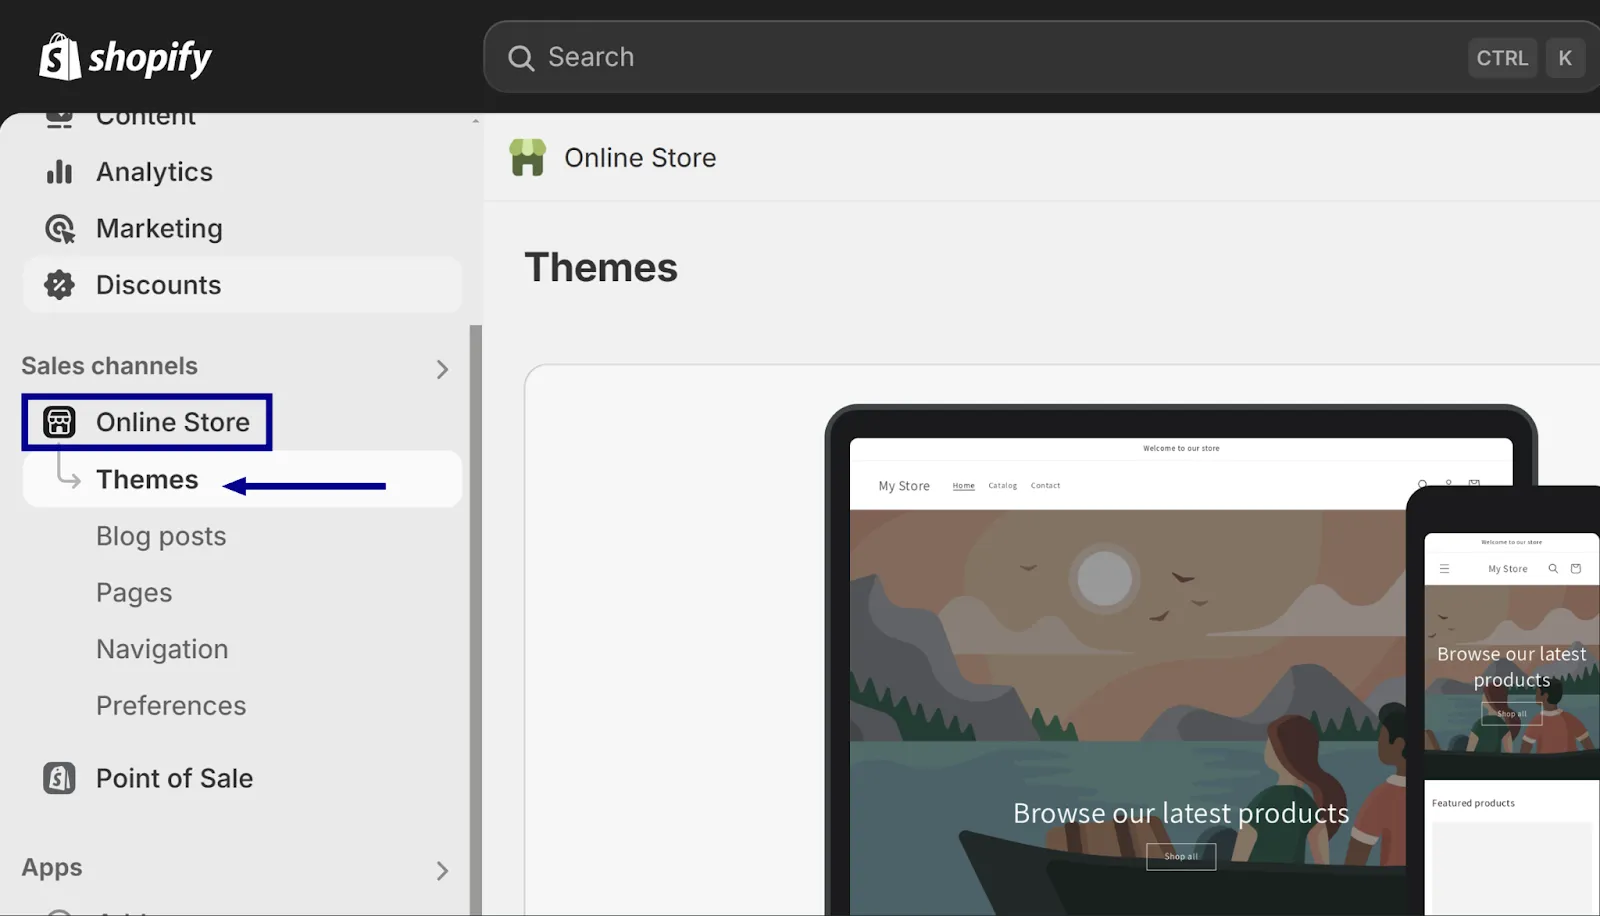The width and height of the screenshot is (1600, 916).
Task: Click Shop all button in desktop preview
Action: click(1181, 857)
